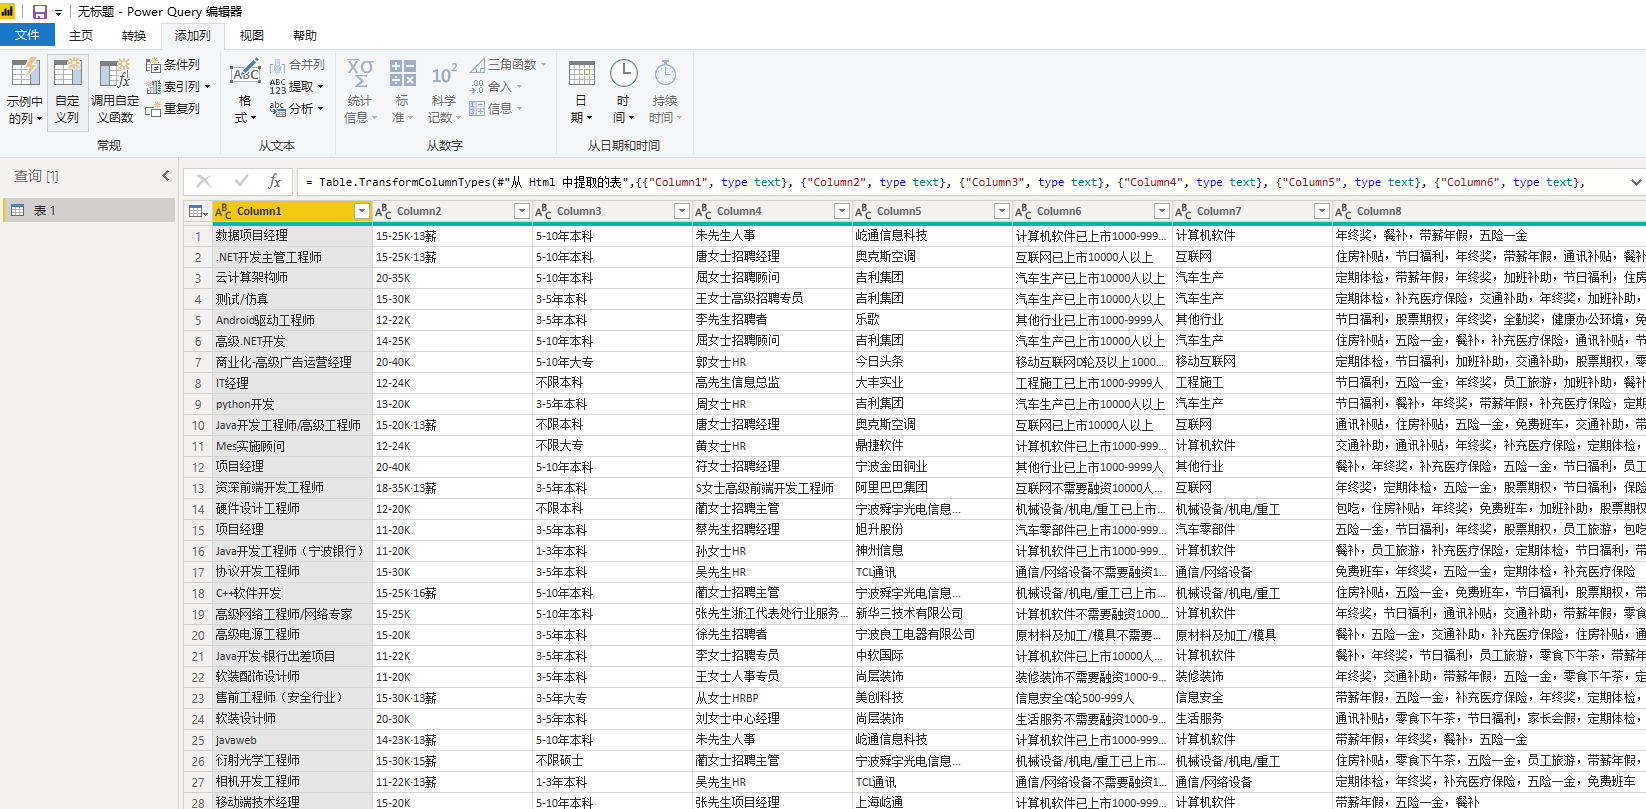Open the 索引列 dropdown arrow

[x=207, y=87]
